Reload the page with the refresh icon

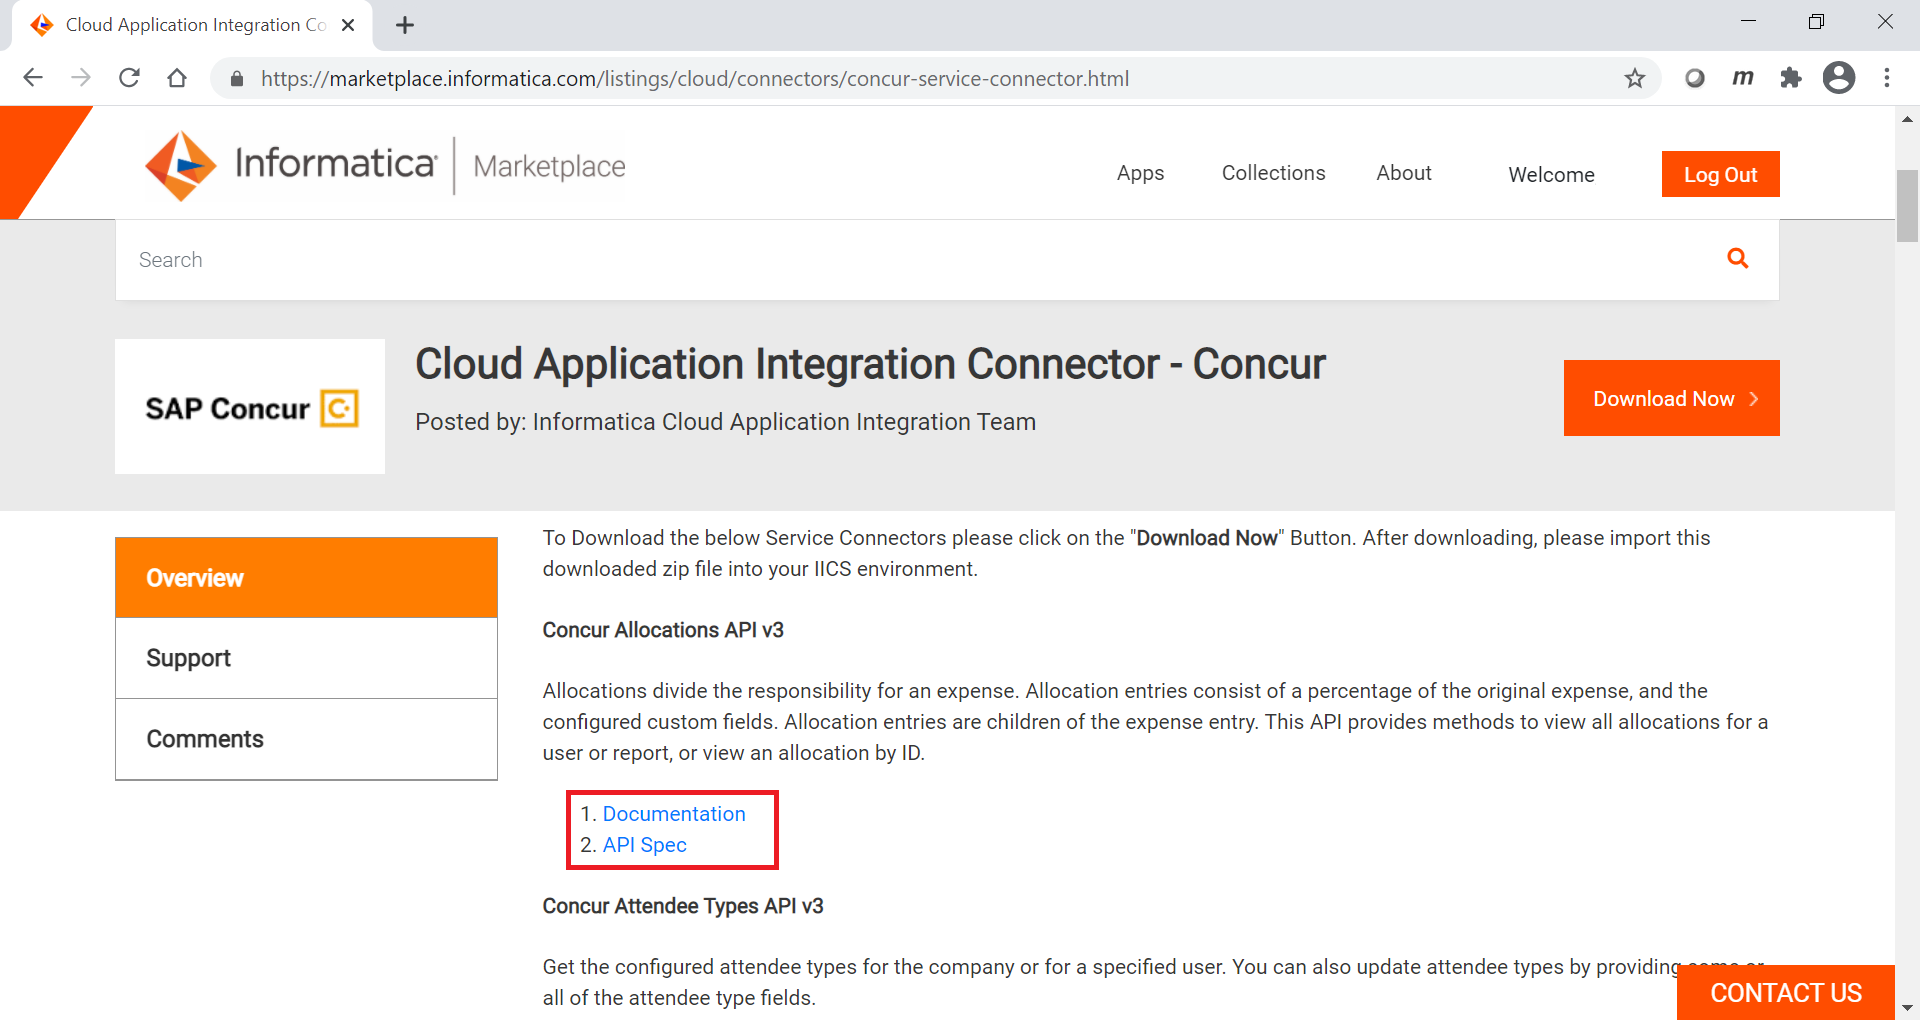click(129, 78)
